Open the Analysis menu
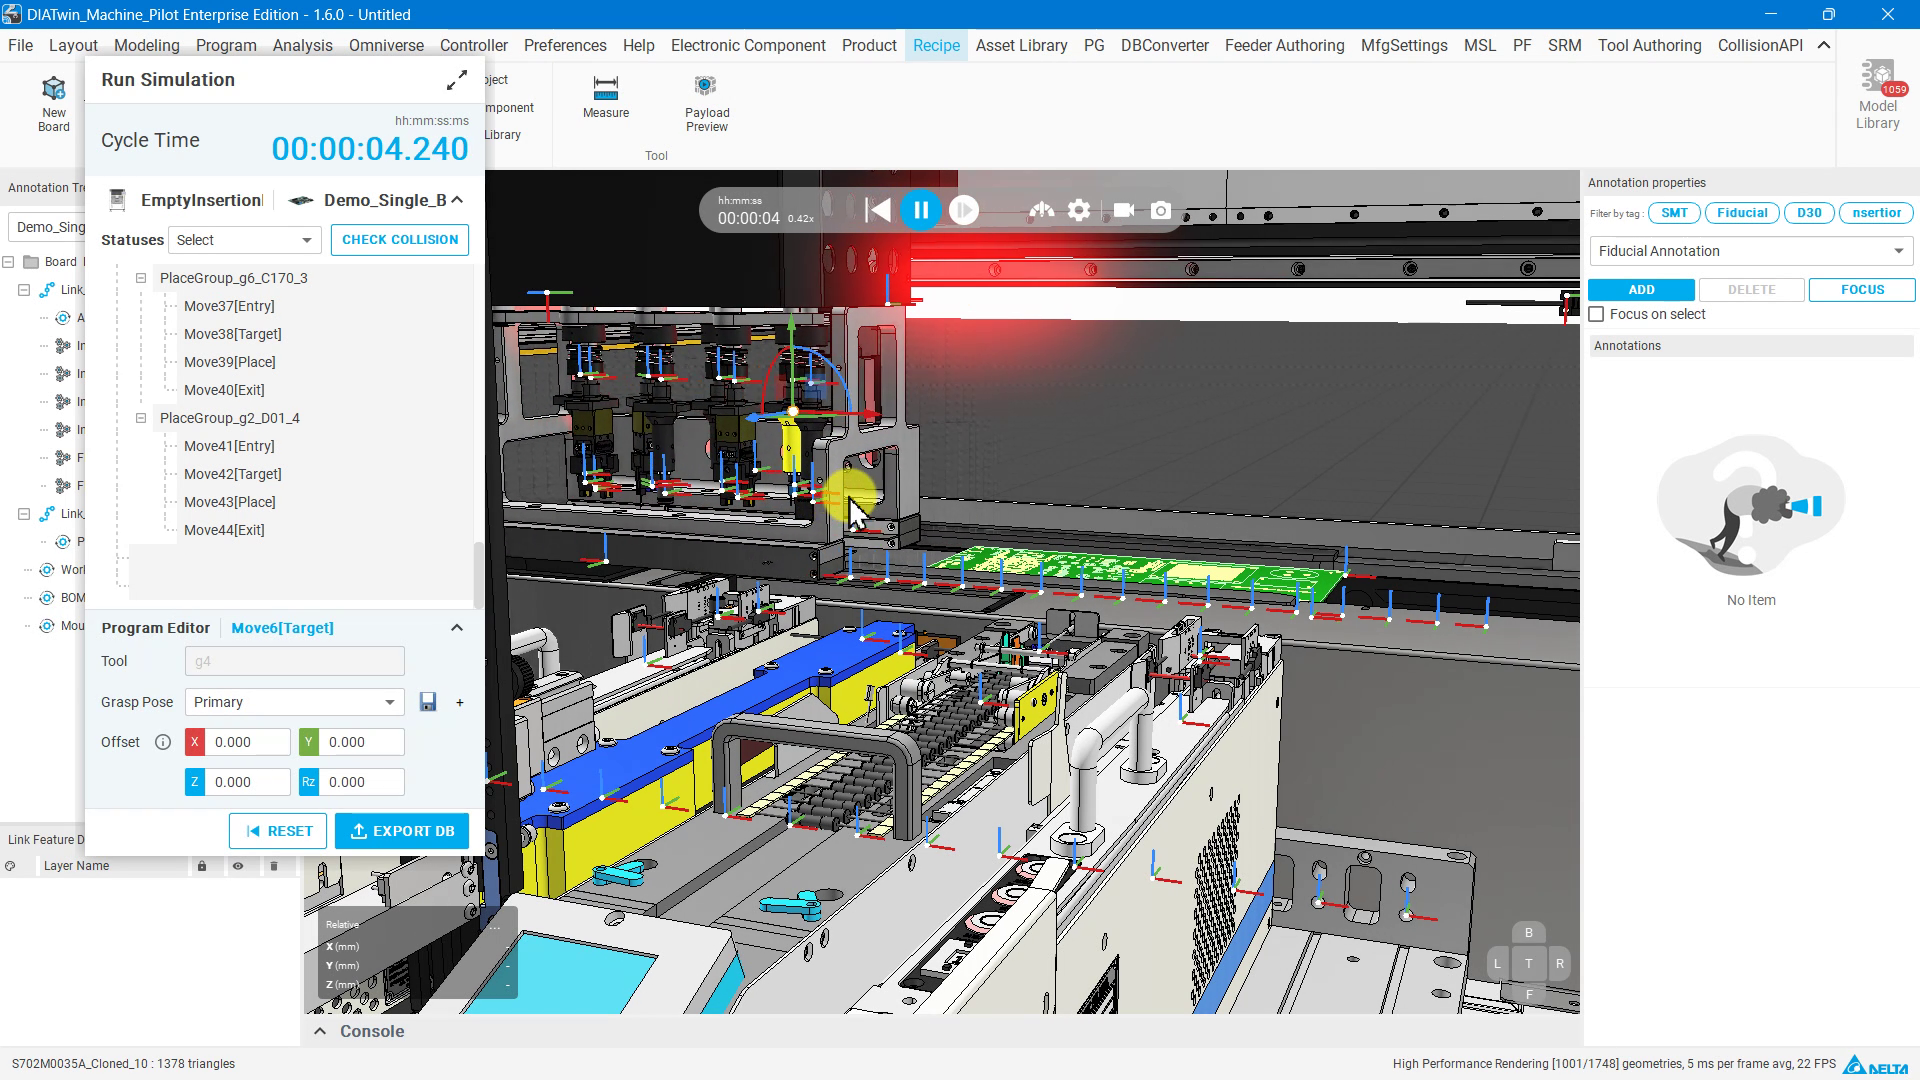This screenshot has height=1080, width=1920. tap(302, 45)
